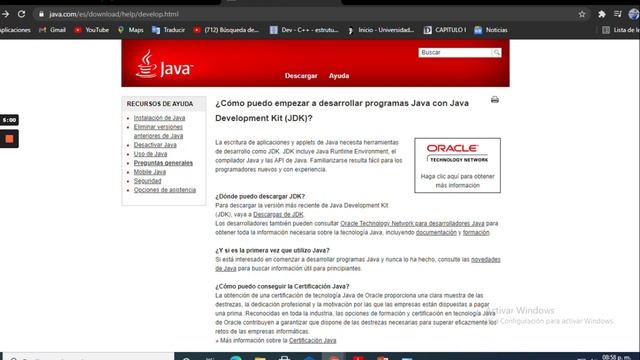Print the page with the printer icon

click(x=495, y=100)
